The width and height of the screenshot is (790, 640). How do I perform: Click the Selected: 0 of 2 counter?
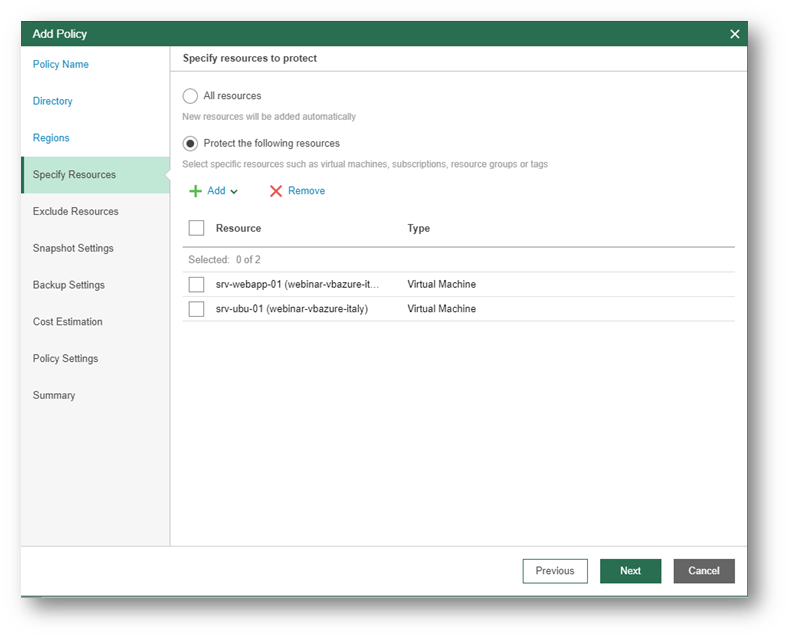224,260
